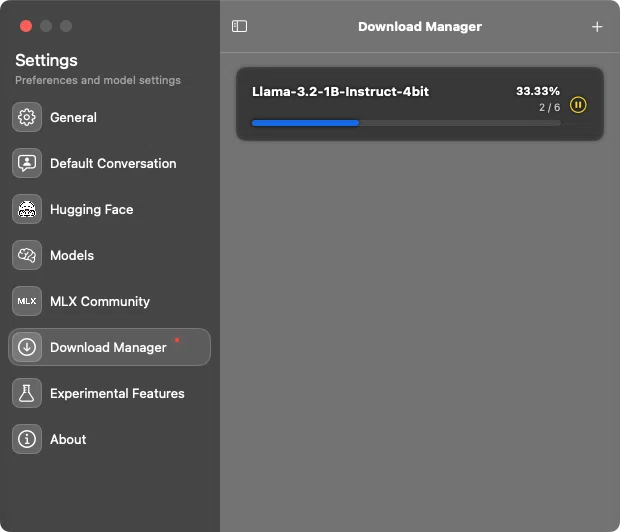620x532 pixels.
Task: Click the Settings heading in sidebar
Action: click(x=46, y=61)
